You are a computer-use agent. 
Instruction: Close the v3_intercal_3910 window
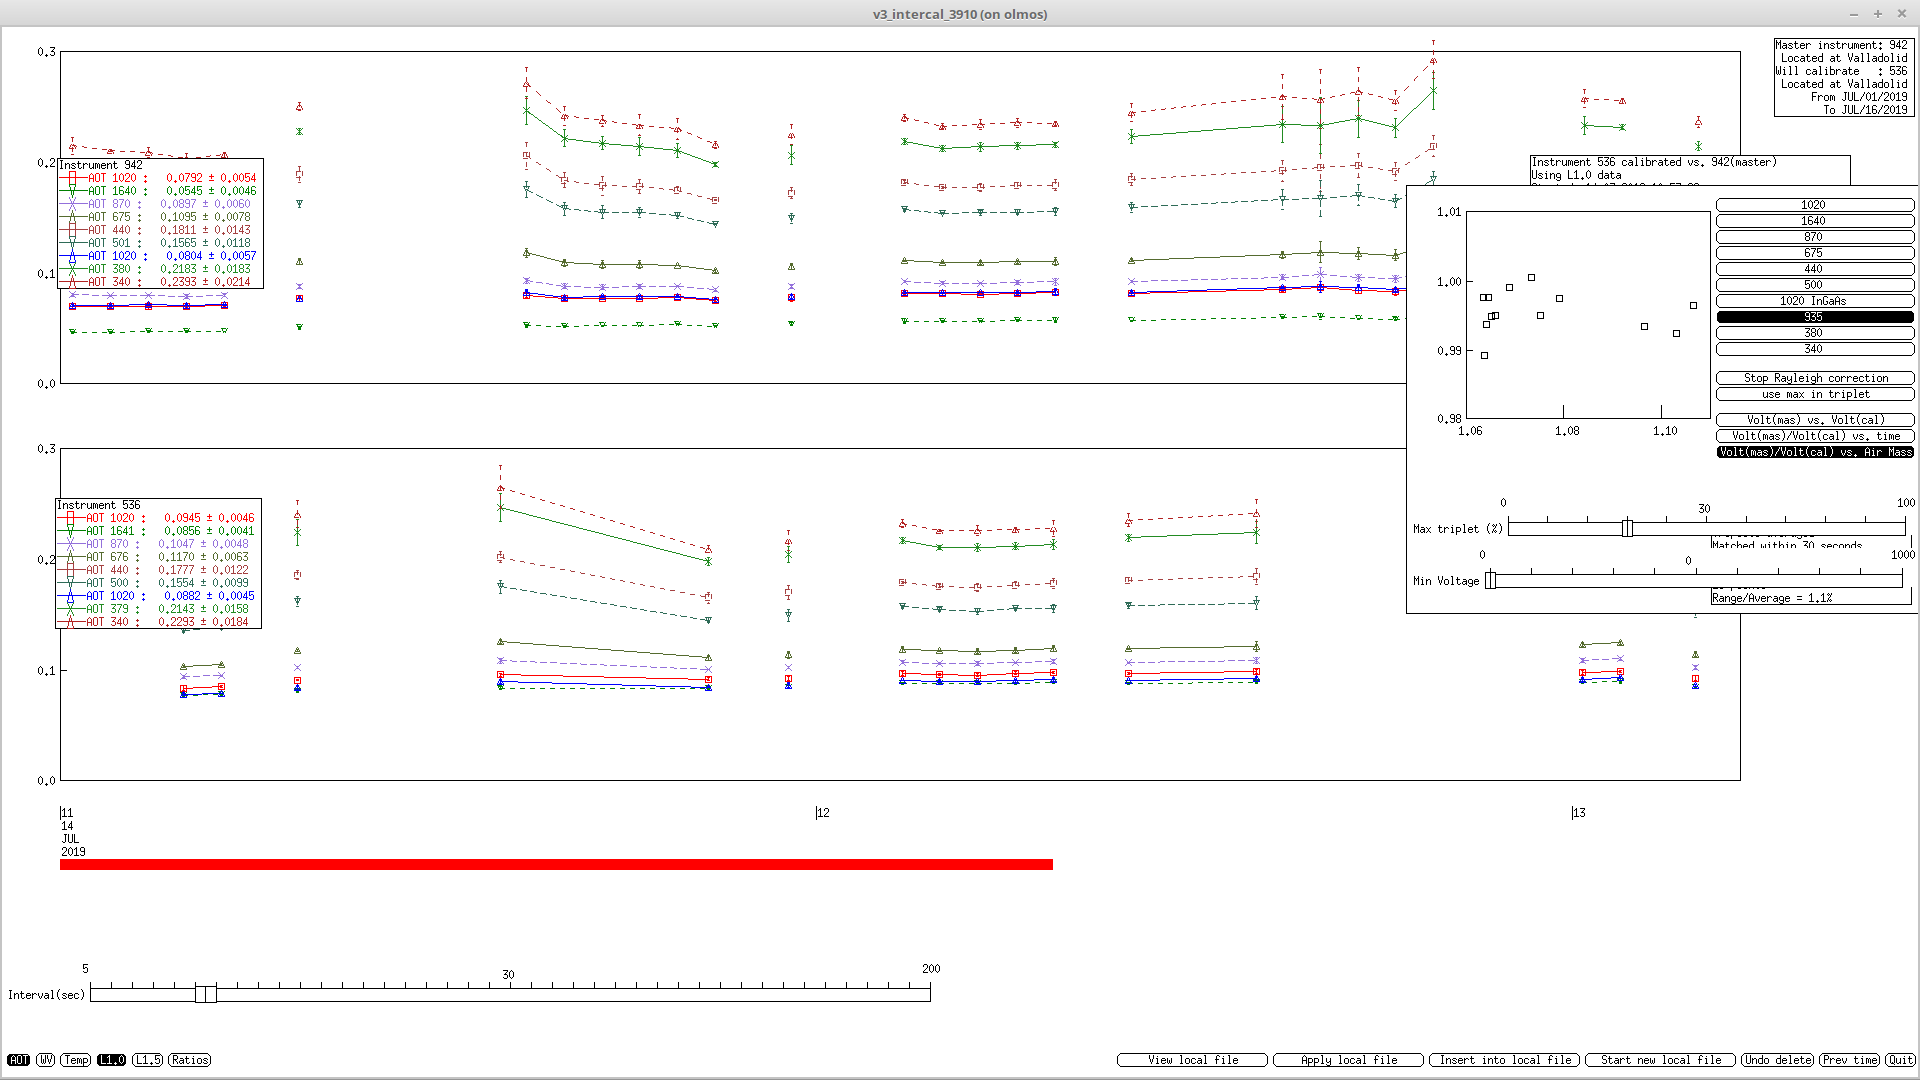click(x=1903, y=14)
